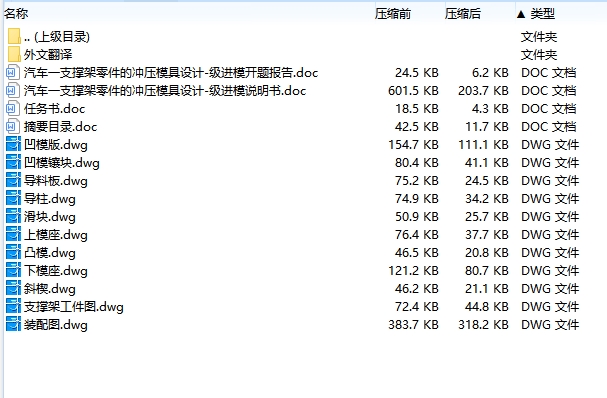Click the 20.8 KB compressed size value
The image size is (607, 398).
click(x=487, y=252)
